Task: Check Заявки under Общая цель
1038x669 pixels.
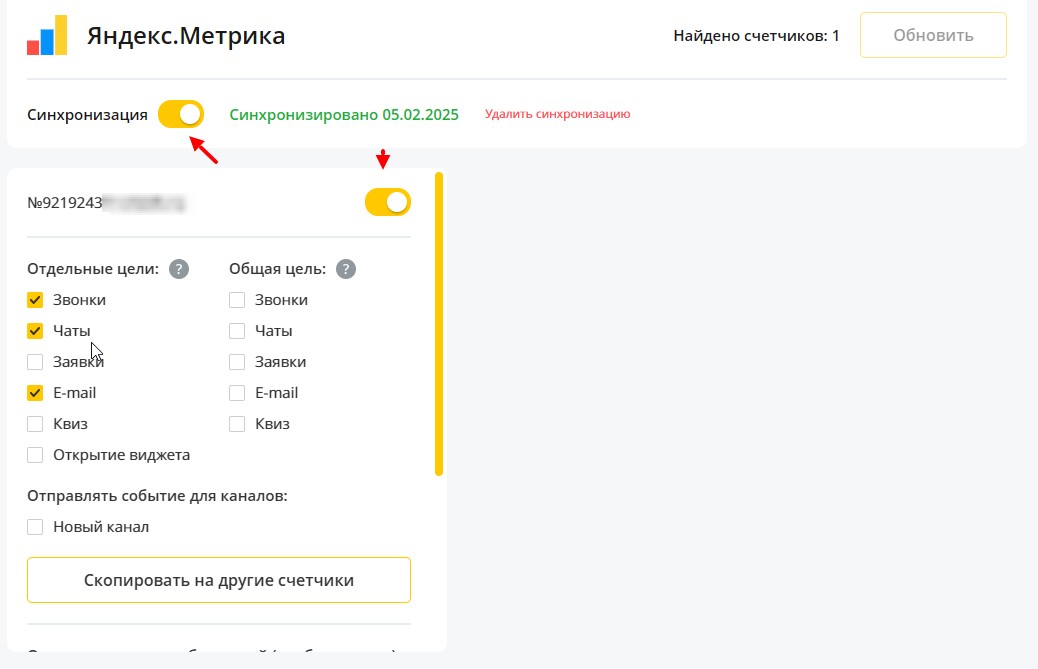Action: [237, 362]
